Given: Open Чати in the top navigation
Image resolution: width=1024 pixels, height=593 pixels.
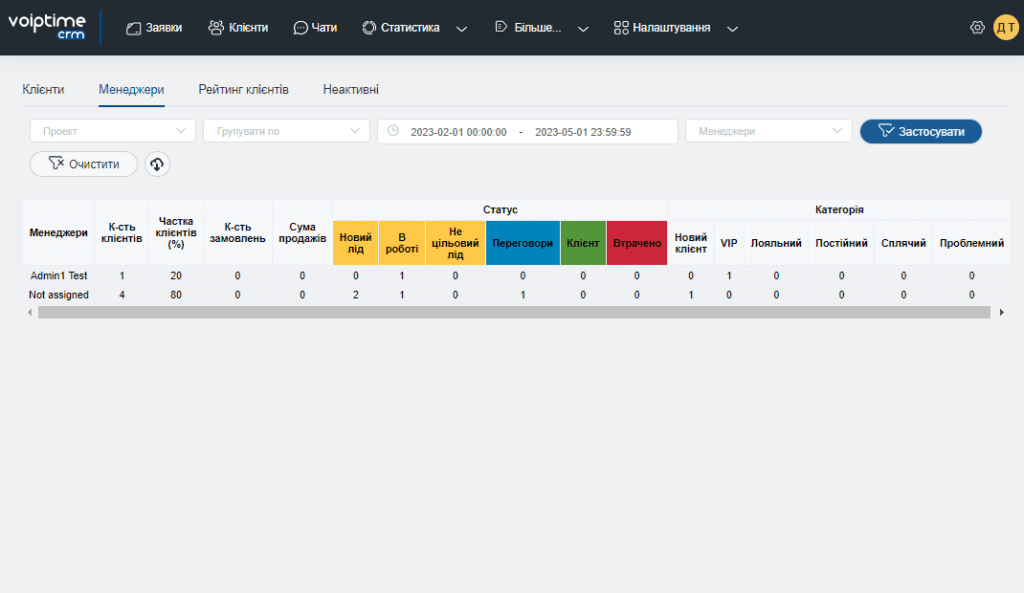Looking at the screenshot, I should (x=315, y=27).
